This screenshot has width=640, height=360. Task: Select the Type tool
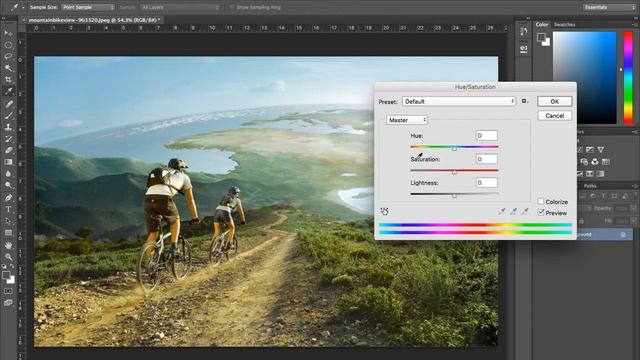[x=8, y=209]
